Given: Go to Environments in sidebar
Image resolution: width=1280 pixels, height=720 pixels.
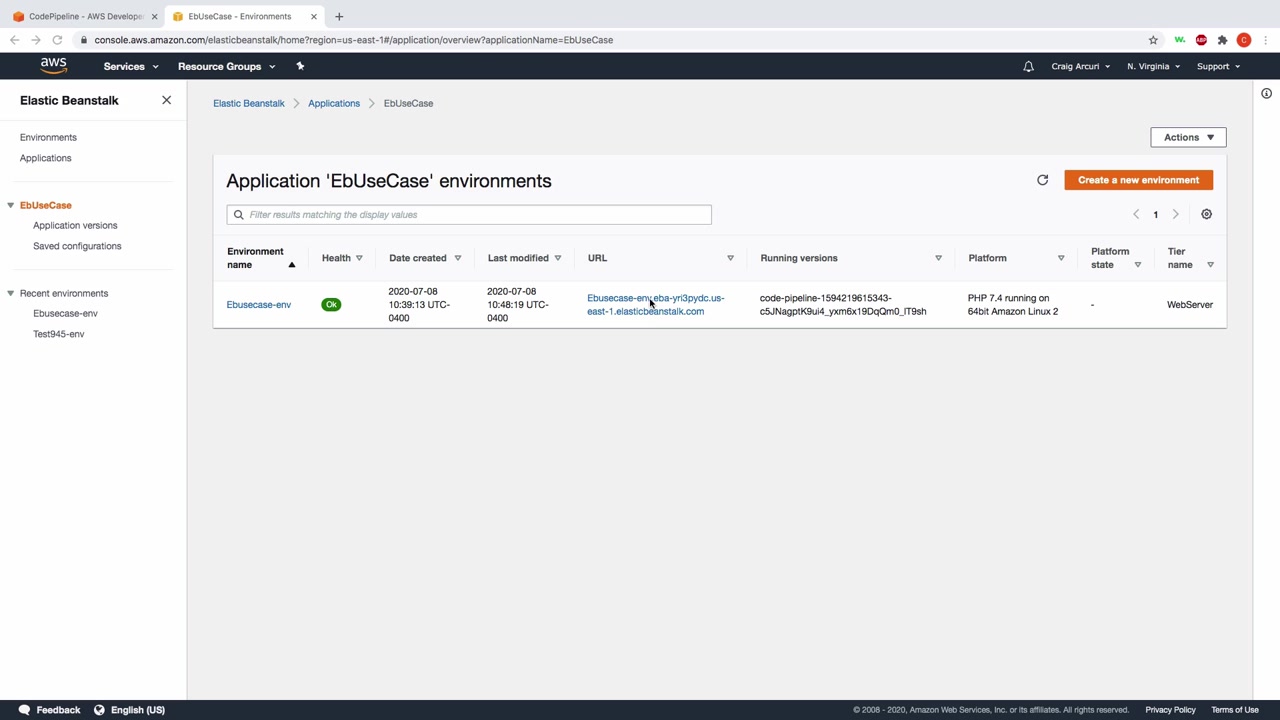Looking at the screenshot, I should click(x=48, y=137).
